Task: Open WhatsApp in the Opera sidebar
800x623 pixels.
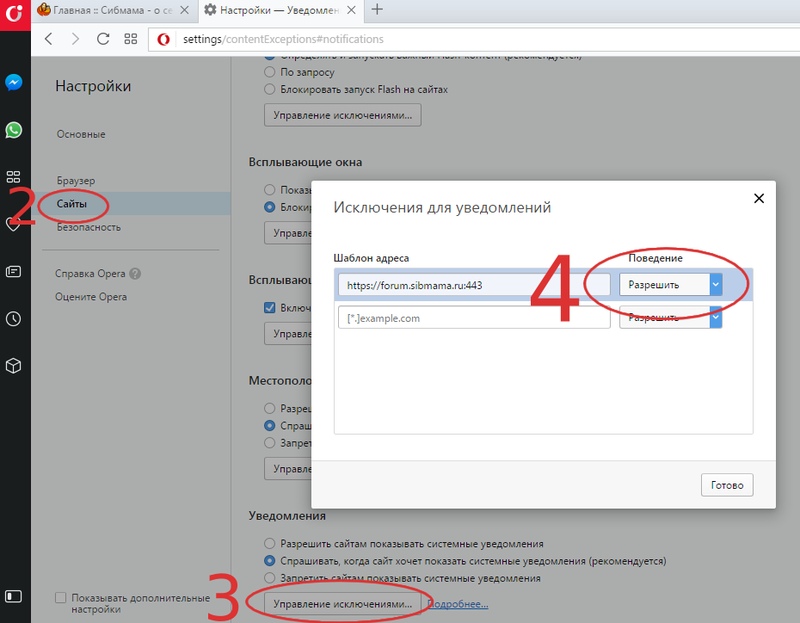Action: click(x=14, y=130)
